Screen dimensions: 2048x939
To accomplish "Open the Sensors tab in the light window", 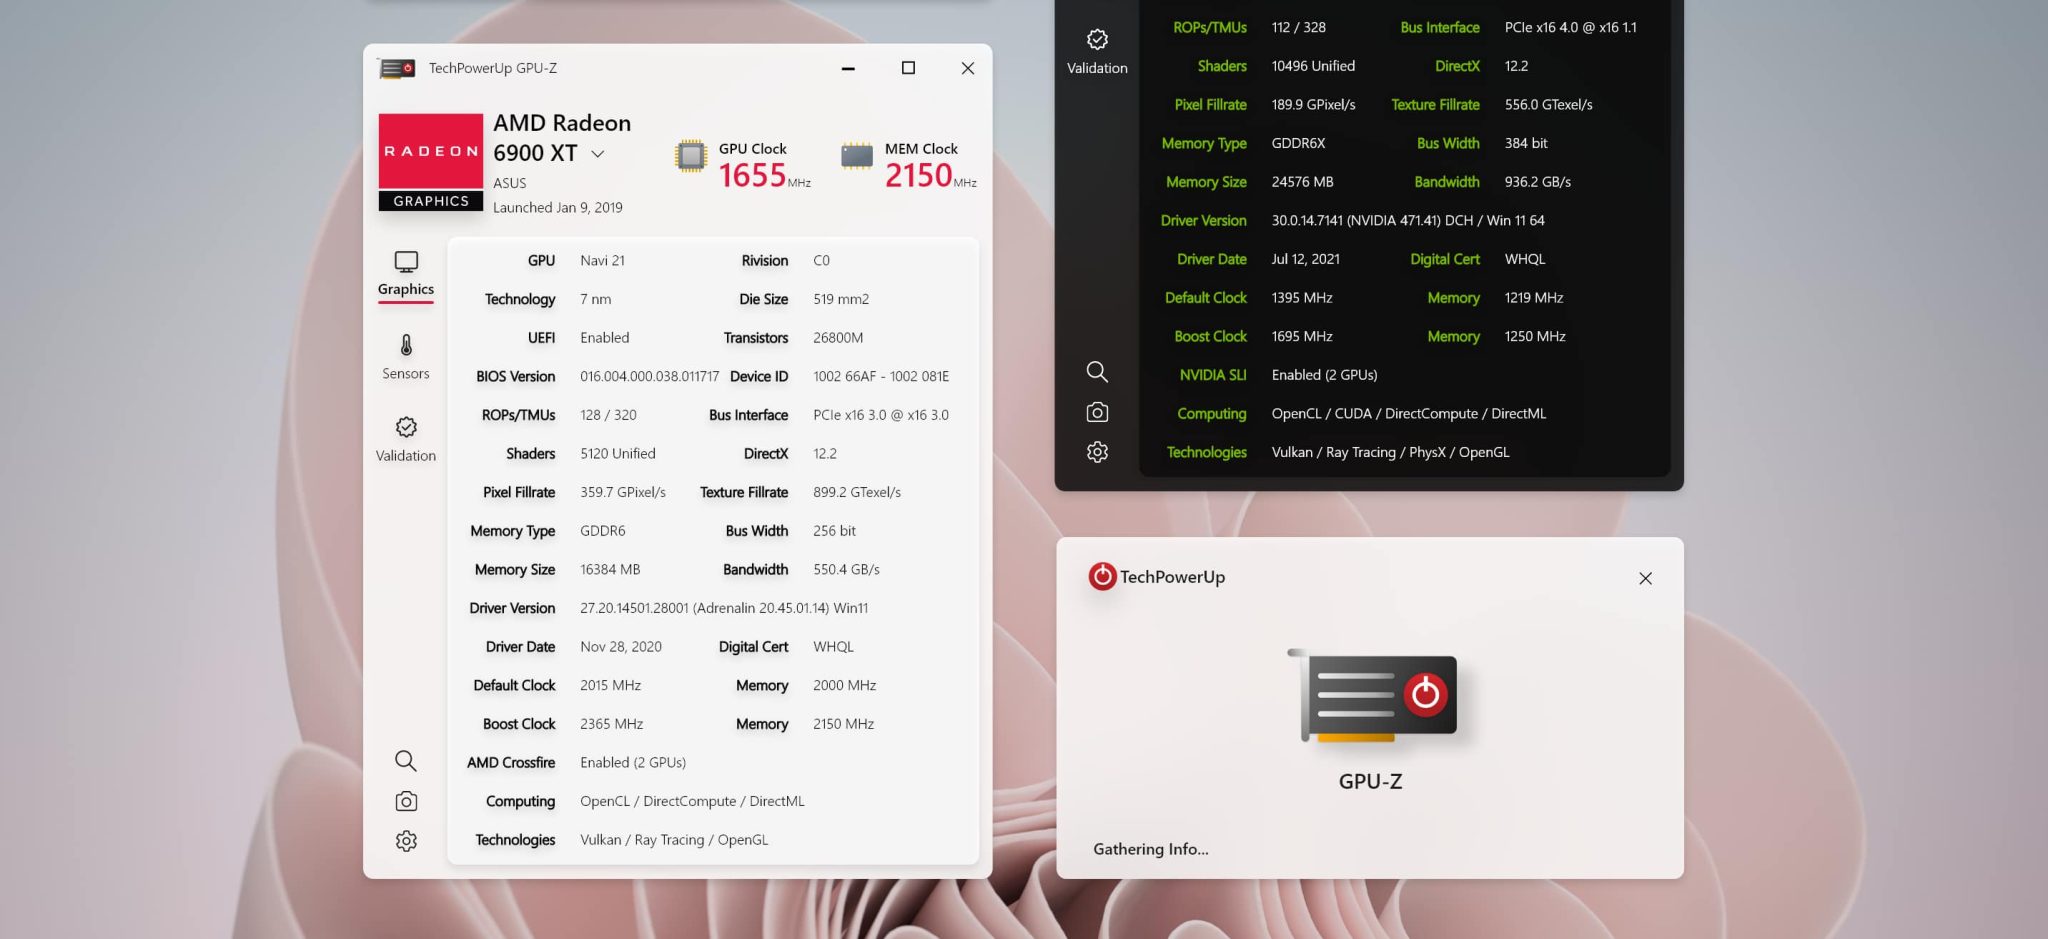I will coord(405,356).
